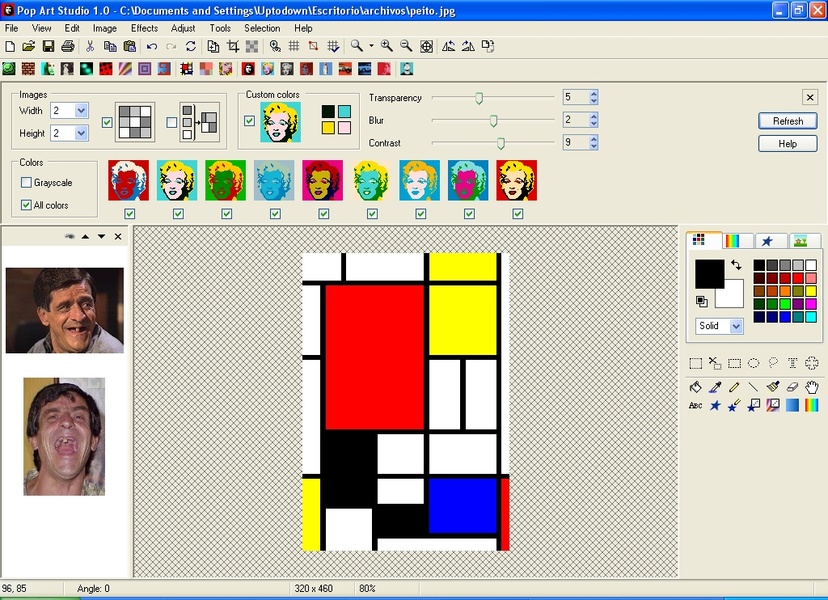Switch to the gradient rainbow palette tab
This screenshot has height=600, width=828.
pos(736,241)
